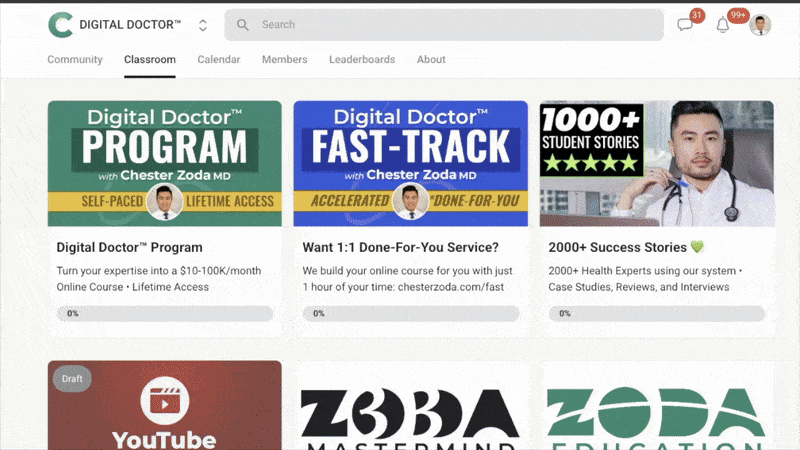Image resolution: width=800 pixels, height=450 pixels.
Task: Open the Digital Doctor Program thumbnail
Action: coord(165,163)
